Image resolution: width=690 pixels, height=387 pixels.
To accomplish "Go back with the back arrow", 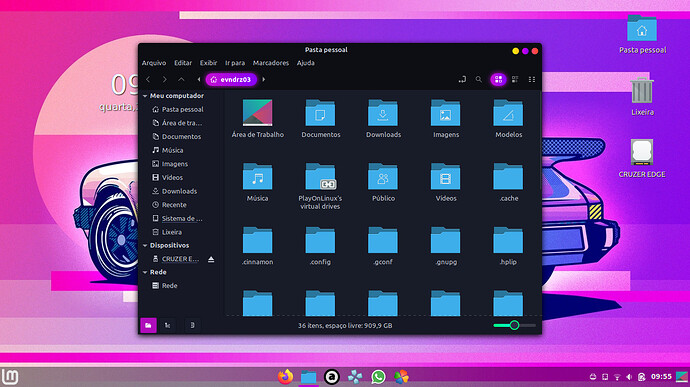I will 148,80.
